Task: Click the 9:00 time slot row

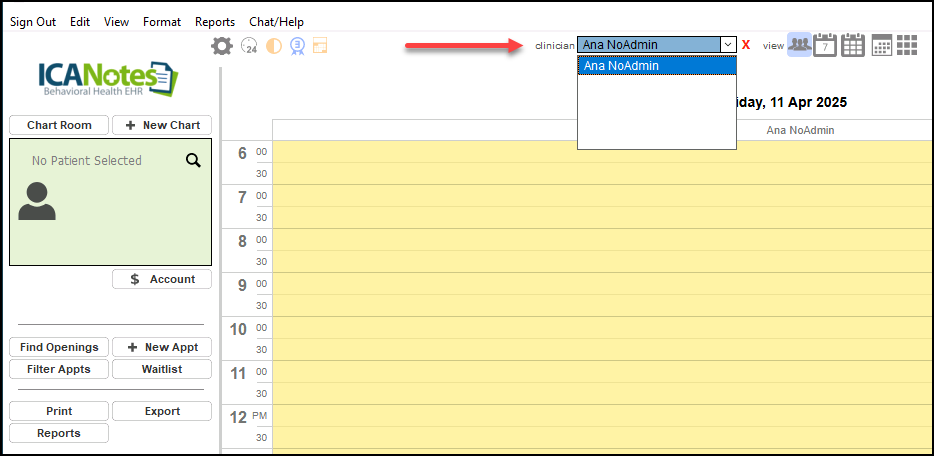Action: [600, 284]
